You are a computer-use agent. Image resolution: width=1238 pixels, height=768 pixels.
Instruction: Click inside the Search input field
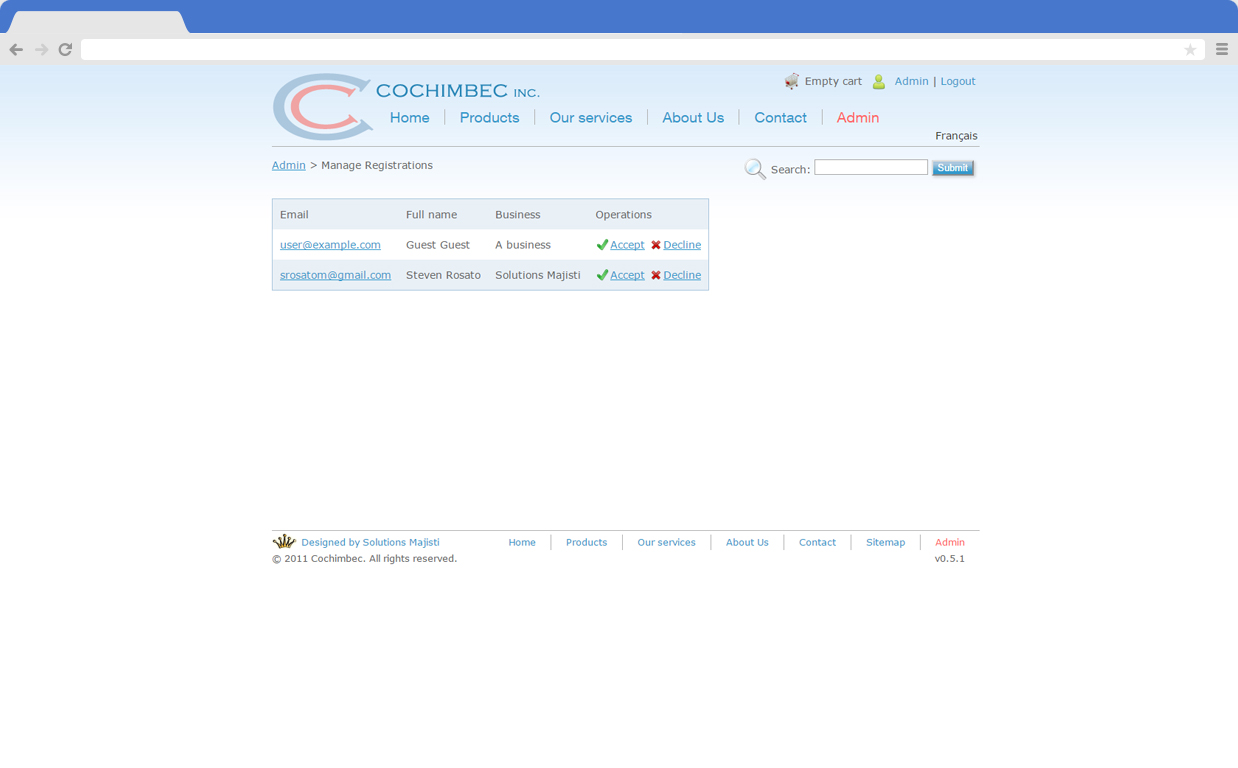(x=870, y=167)
